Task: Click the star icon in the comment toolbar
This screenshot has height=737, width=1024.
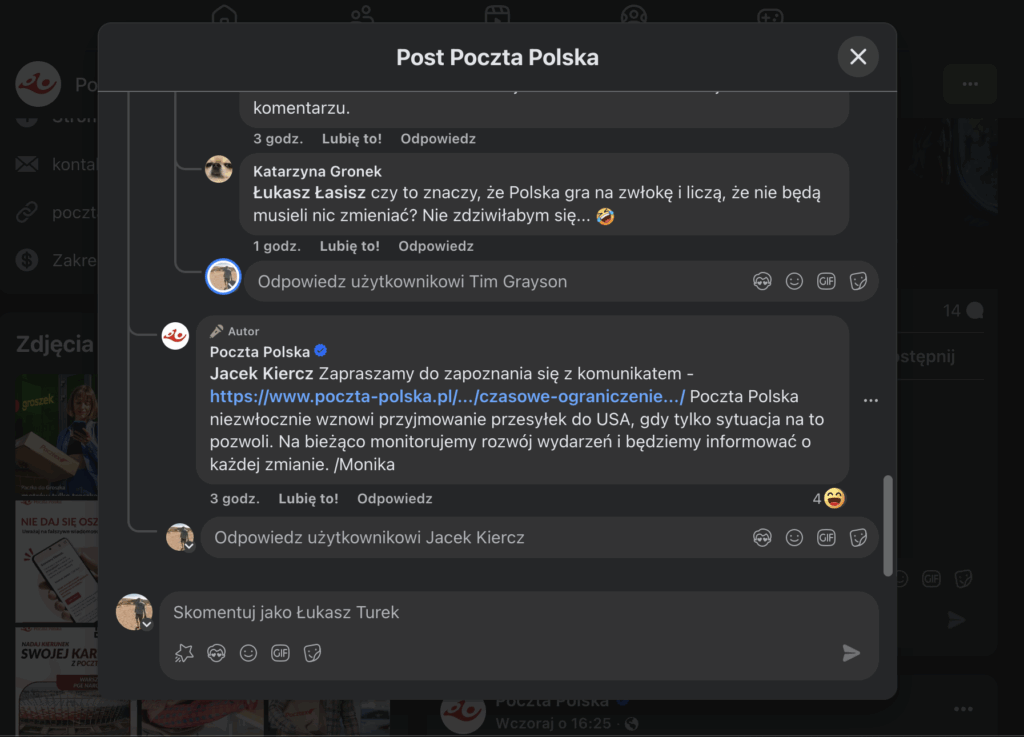Action: [x=184, y=653]
